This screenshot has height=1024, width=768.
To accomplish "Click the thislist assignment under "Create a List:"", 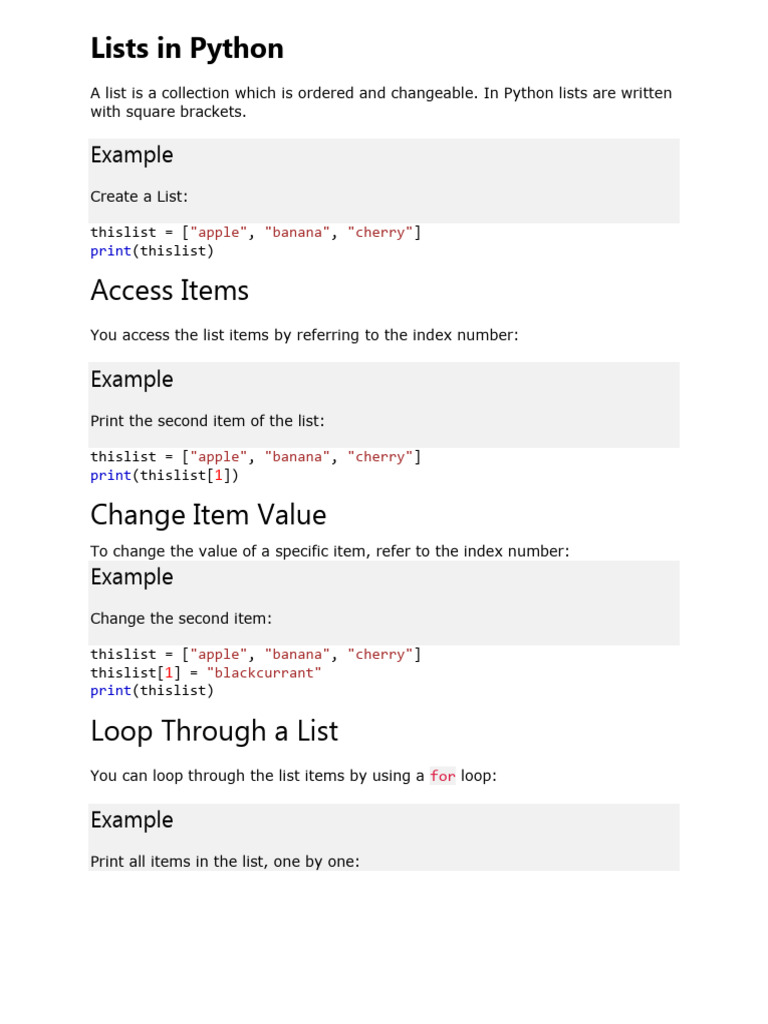I will pyautogui.click(x=255, y=232).
